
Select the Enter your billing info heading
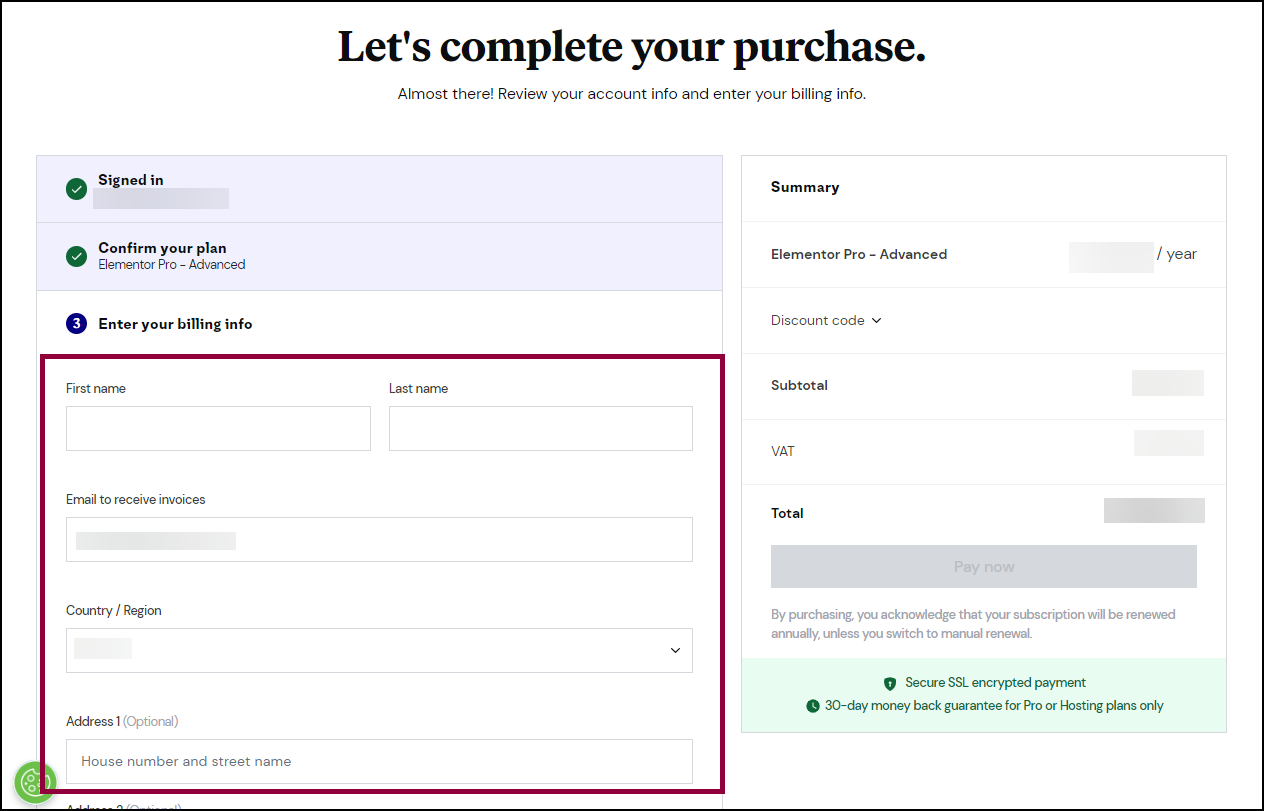tap(175, 324)
